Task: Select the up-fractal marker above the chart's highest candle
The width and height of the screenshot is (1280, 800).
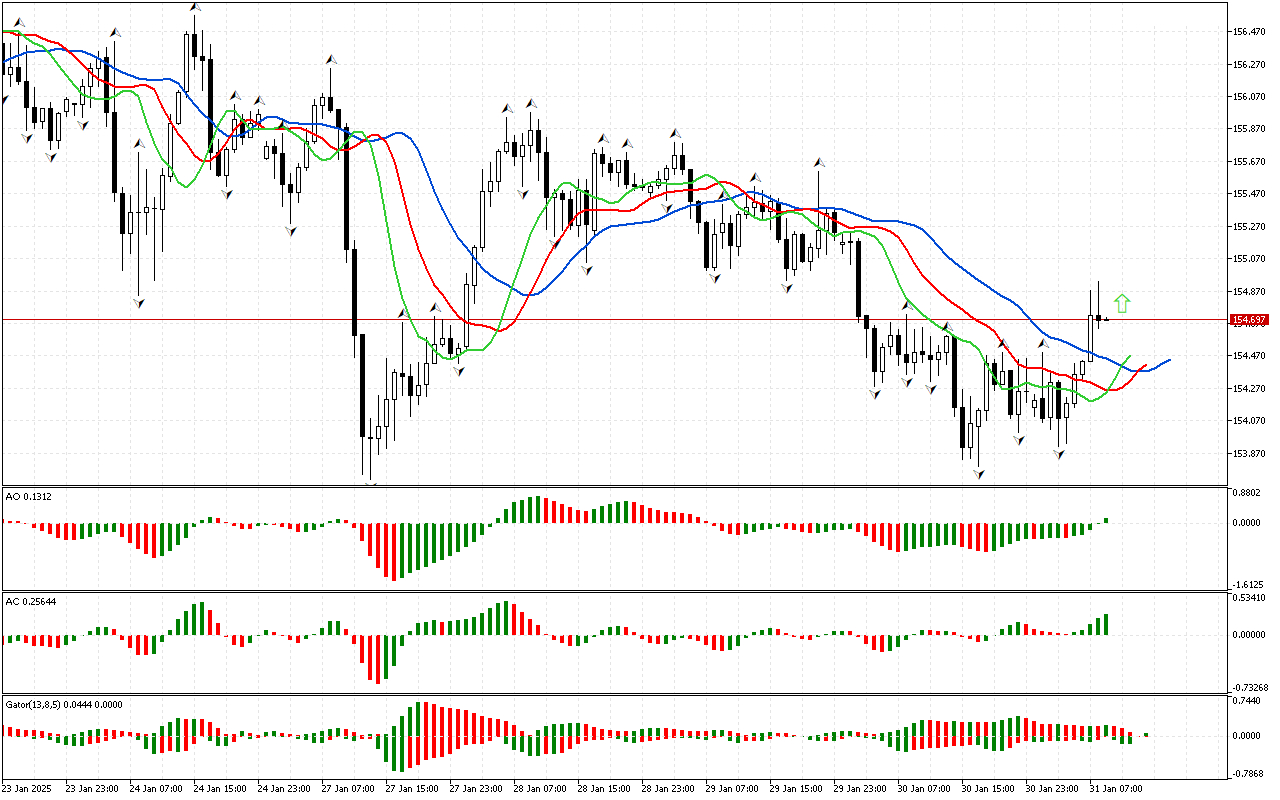Action: tap(194, 8)
